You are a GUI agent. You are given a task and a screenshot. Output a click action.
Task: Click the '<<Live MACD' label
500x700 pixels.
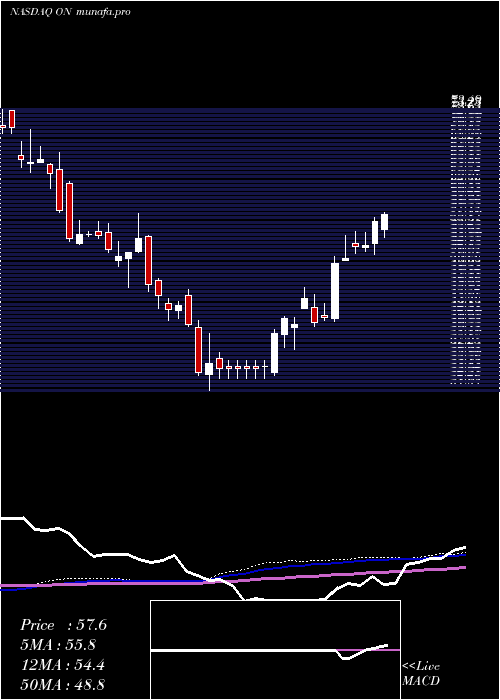click(x=421, y=673)
